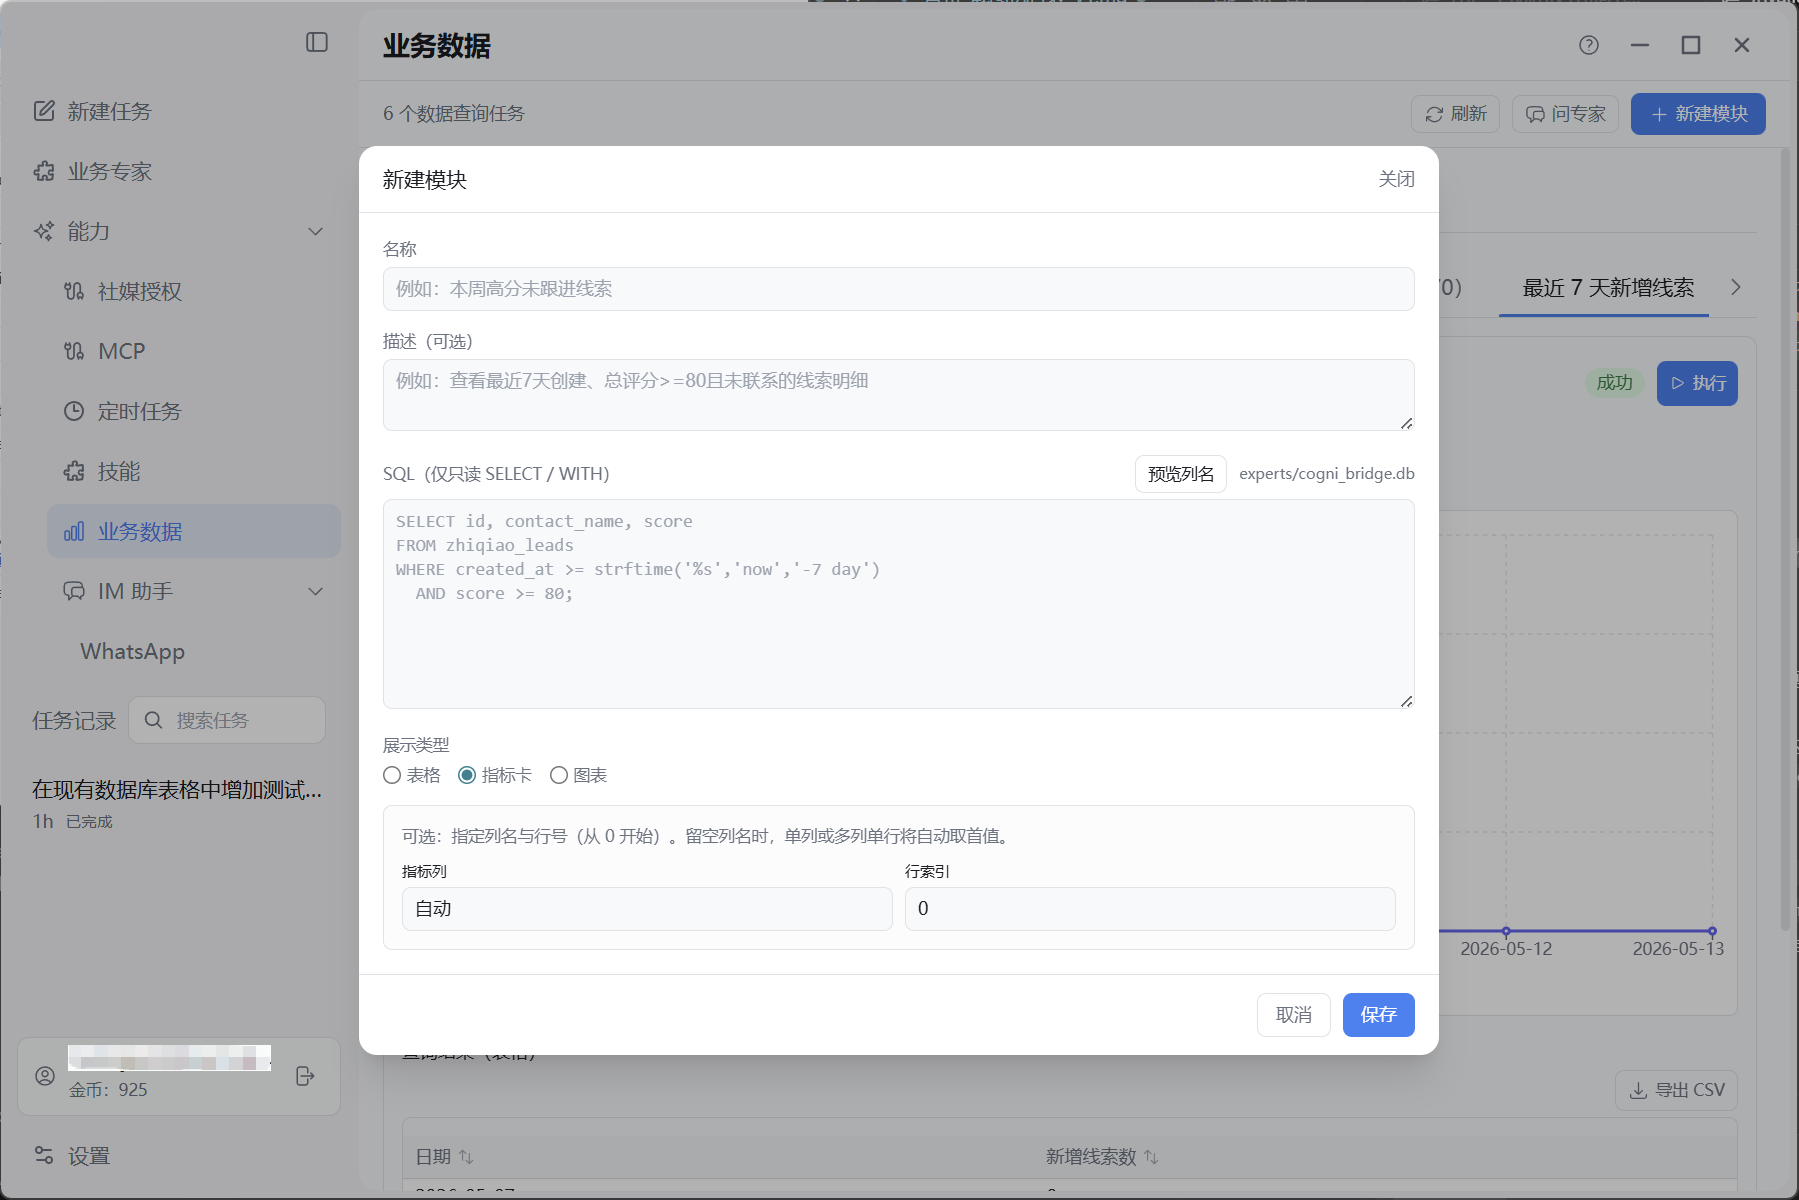
Task: Switch to 最近 7 天新增线索 tab
Action: (x=1608, y=288)
